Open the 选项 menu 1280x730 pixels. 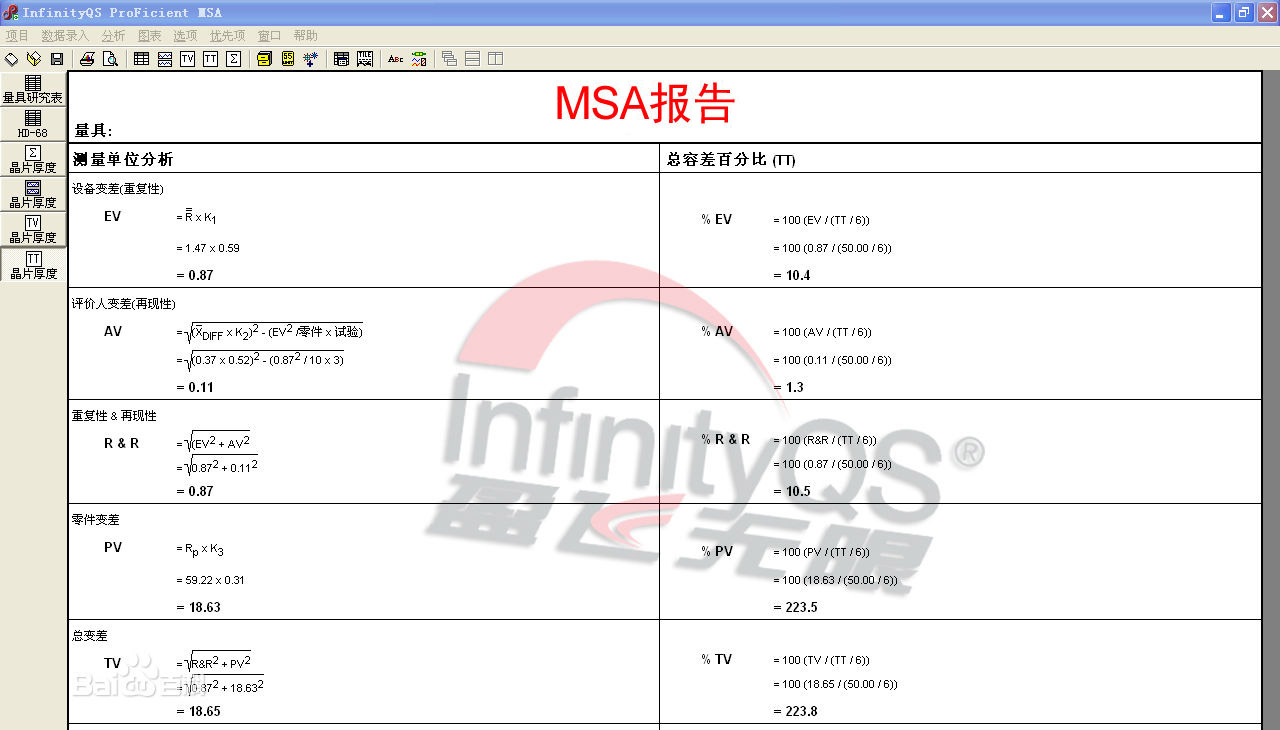click(185, 36)
